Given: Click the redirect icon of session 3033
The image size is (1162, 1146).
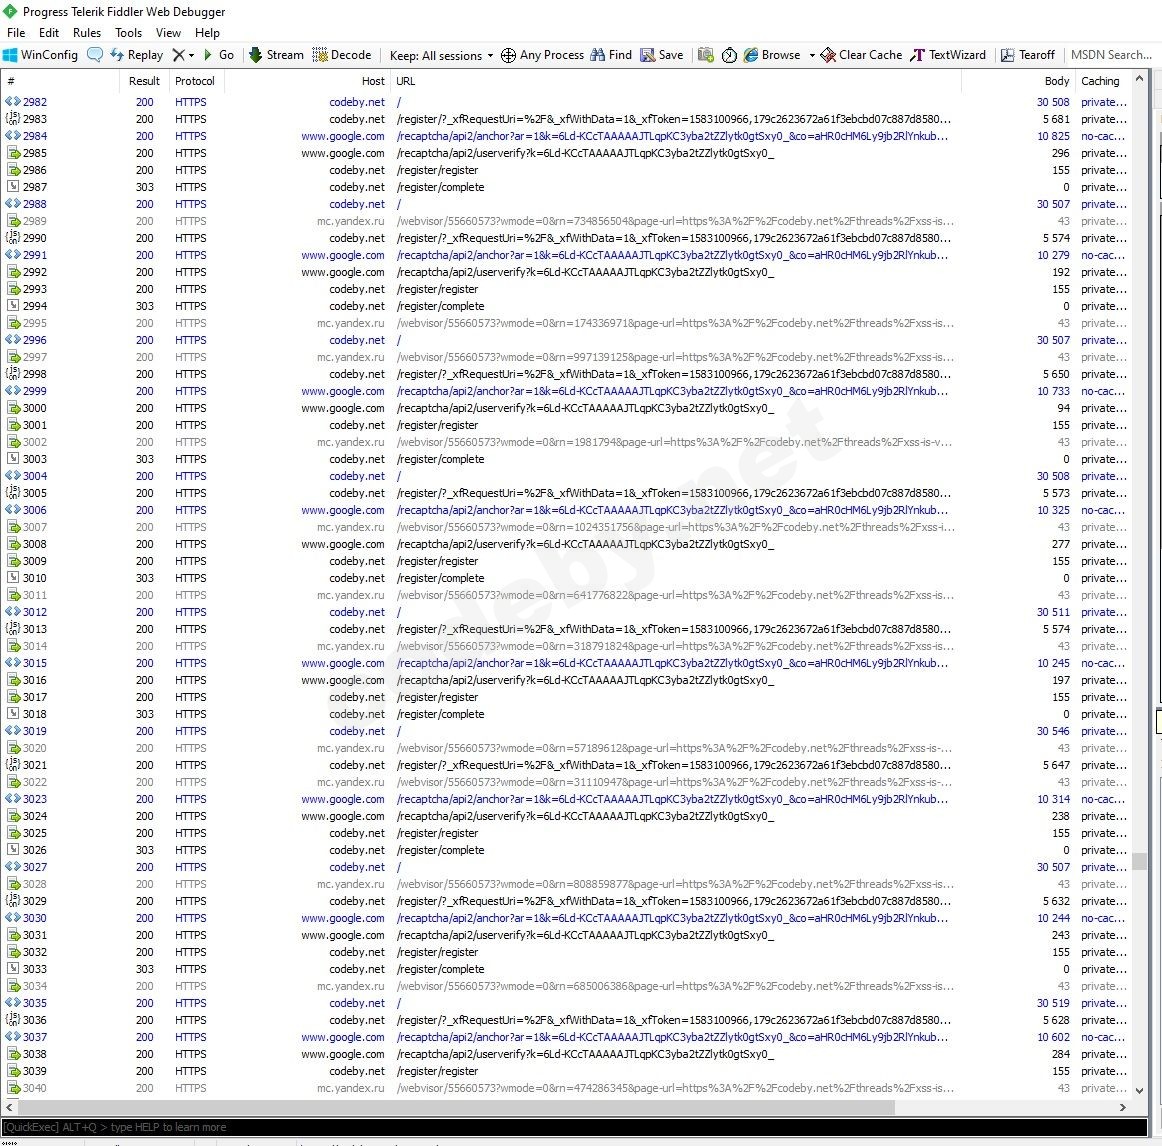Looking at the screenshot, I should click(x=13, y=969).
